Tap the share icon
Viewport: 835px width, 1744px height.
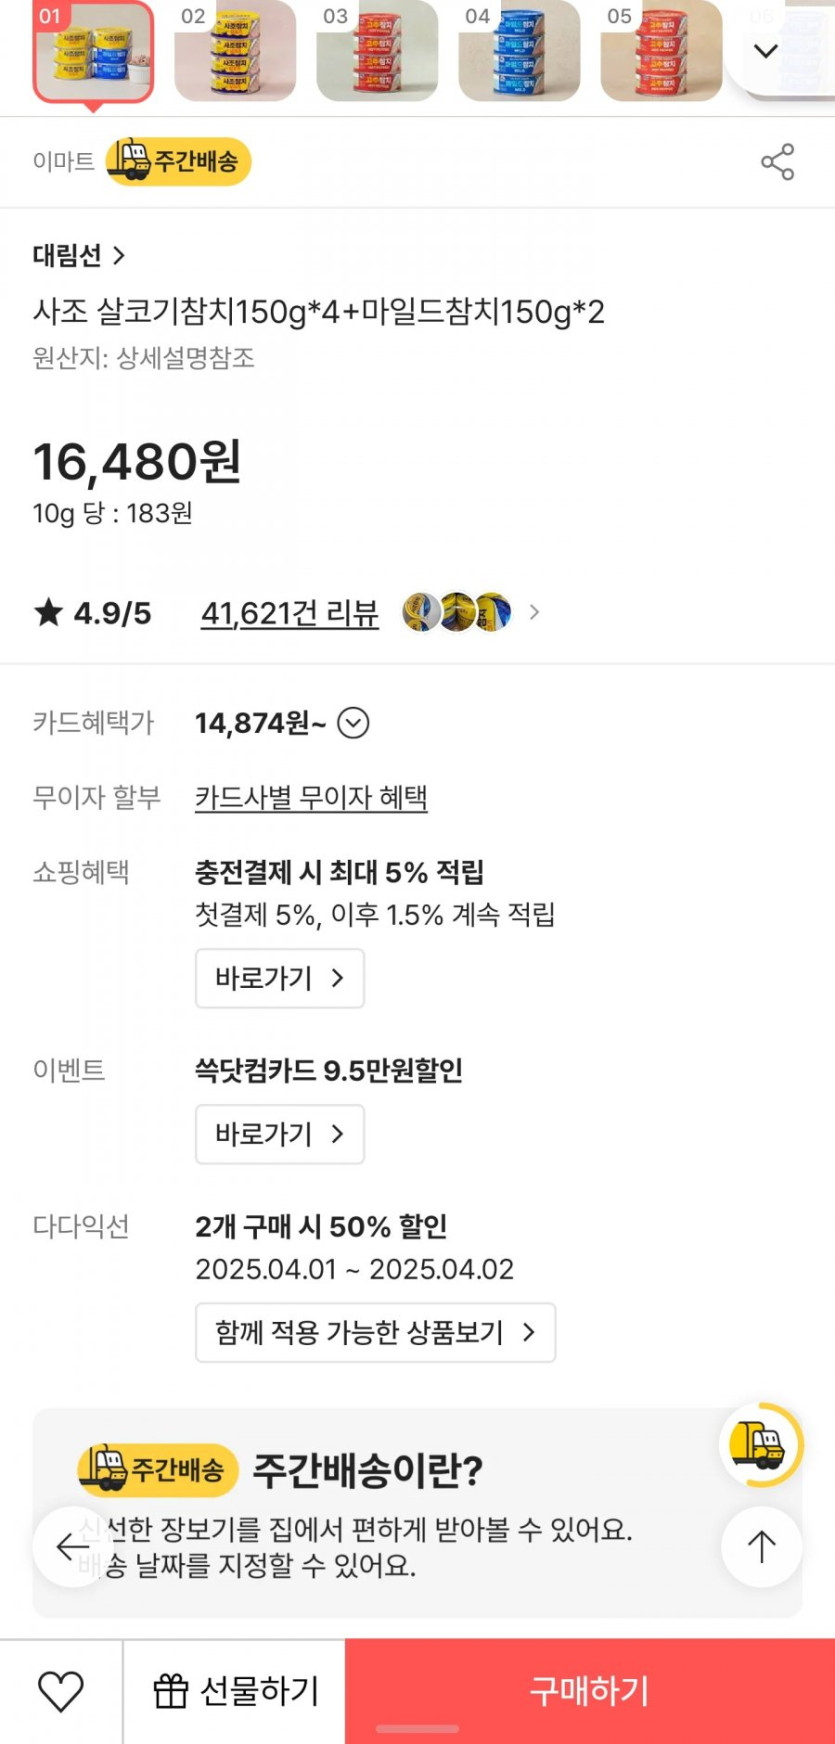click(x=777, y=162)
